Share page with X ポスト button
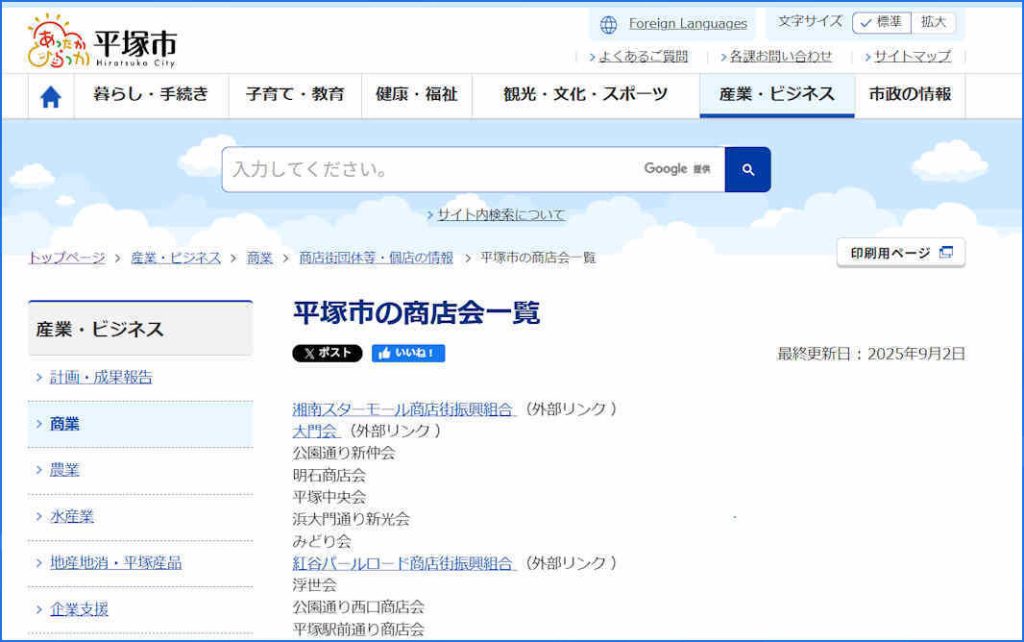This screenshot has width=1024, height=642. point(327,353)
